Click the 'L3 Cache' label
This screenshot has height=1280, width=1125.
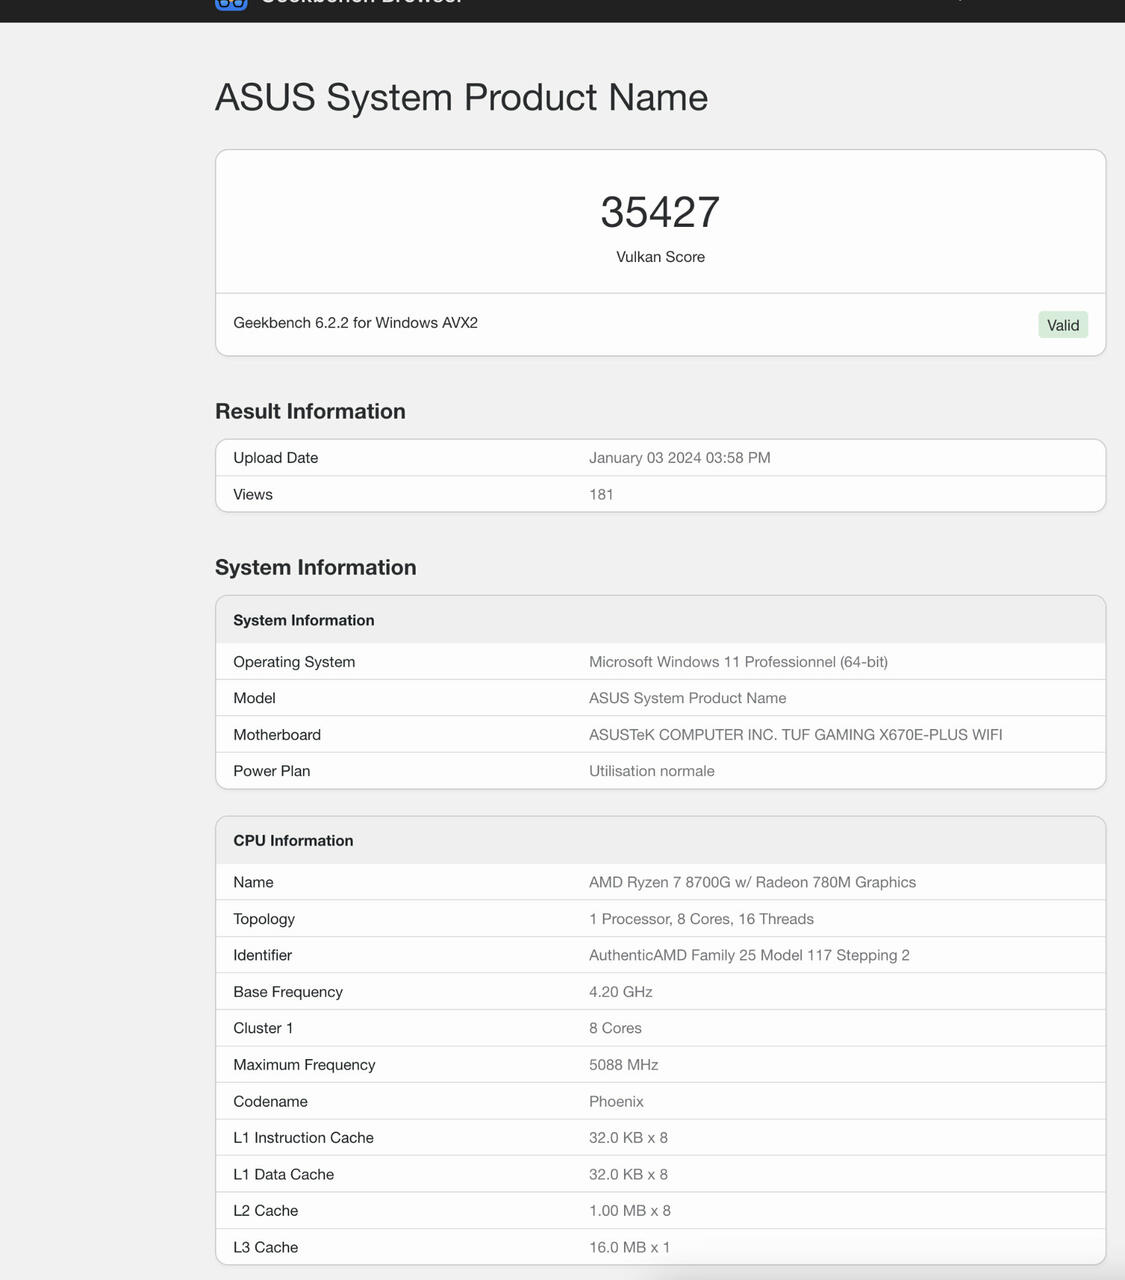(265, 1247)
